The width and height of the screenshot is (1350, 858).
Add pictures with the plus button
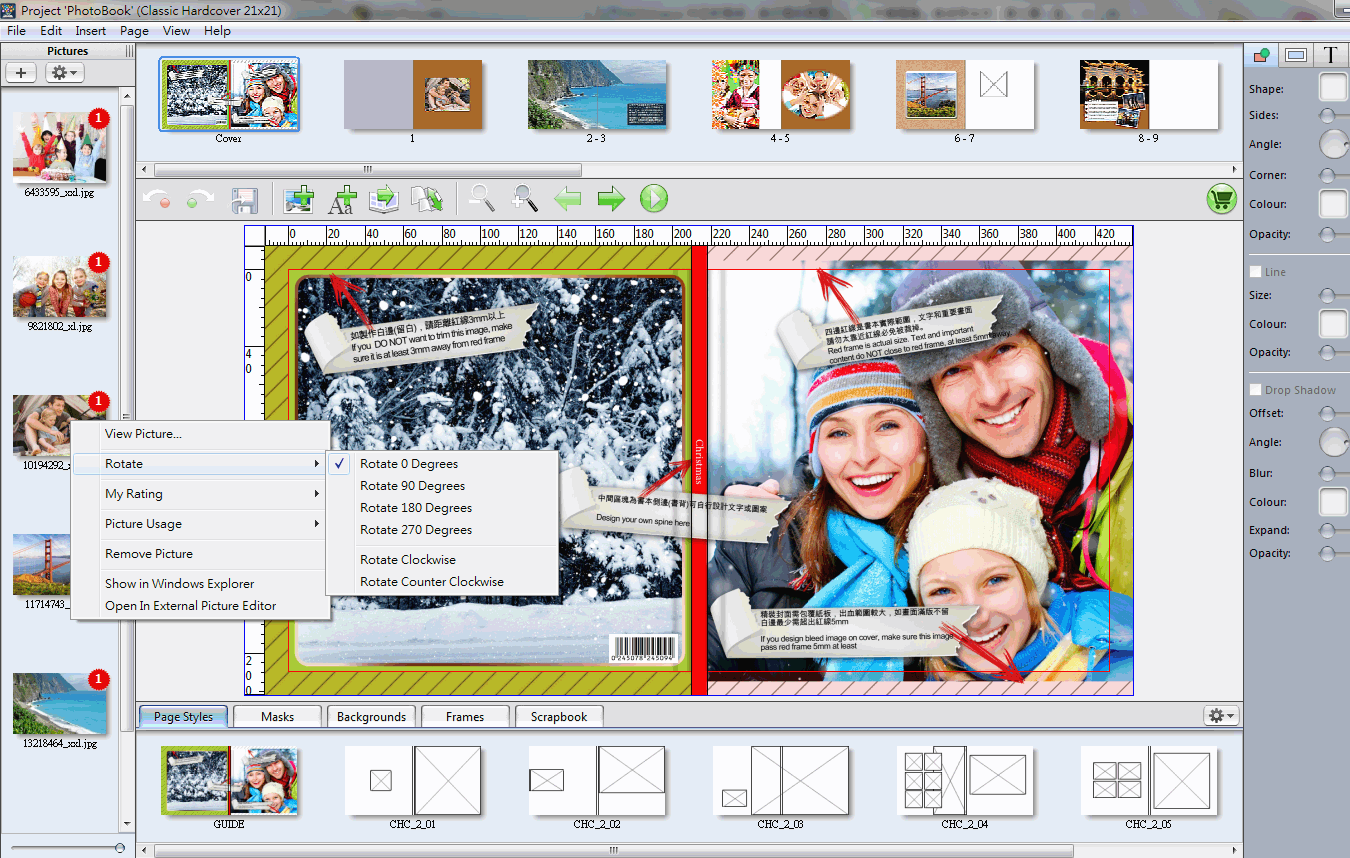tap(21, 72)
